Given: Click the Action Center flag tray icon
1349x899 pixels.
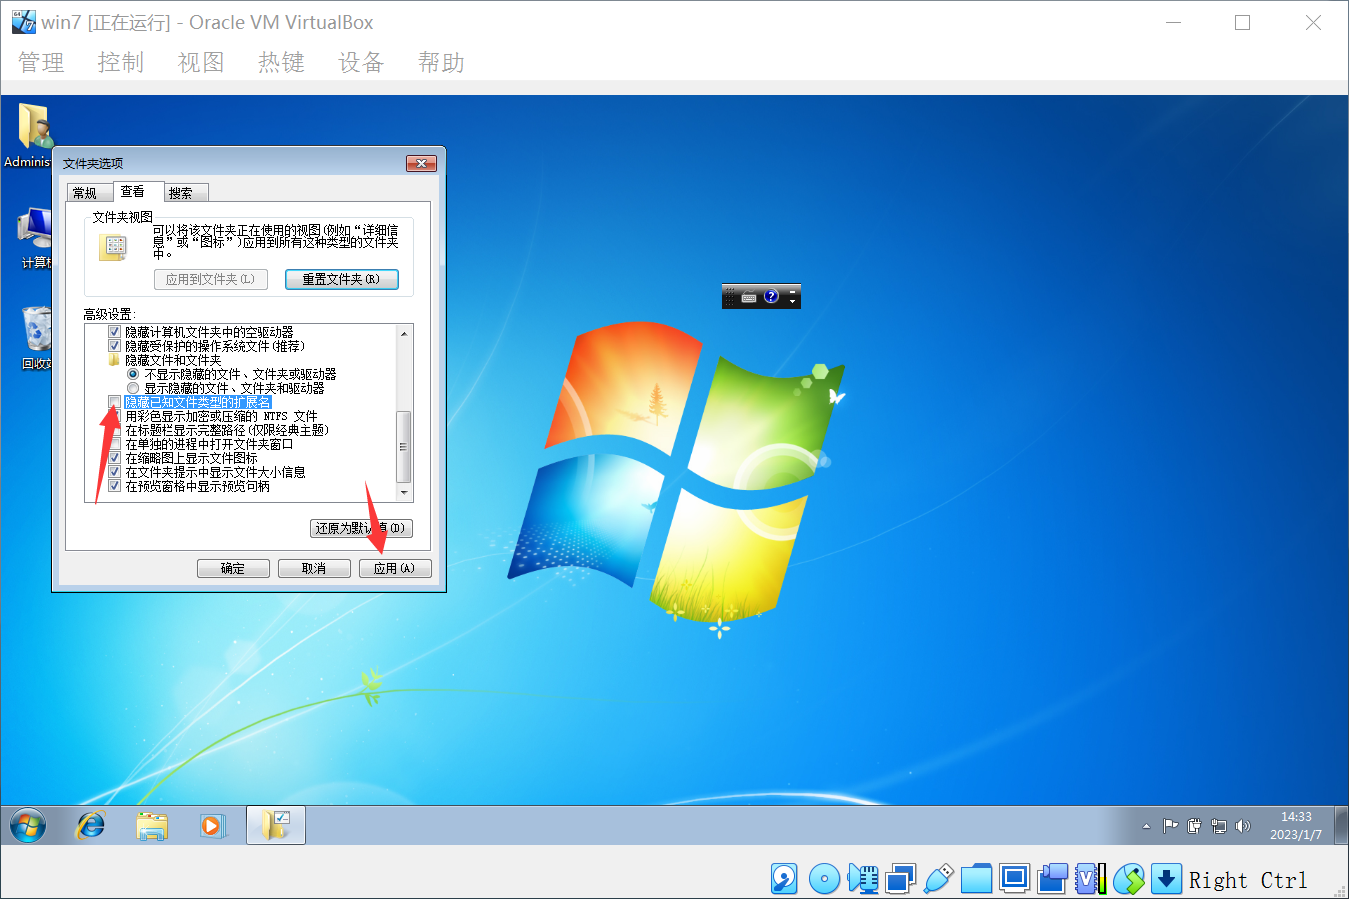Looking at the screenshot, I should coord(1170,826).
